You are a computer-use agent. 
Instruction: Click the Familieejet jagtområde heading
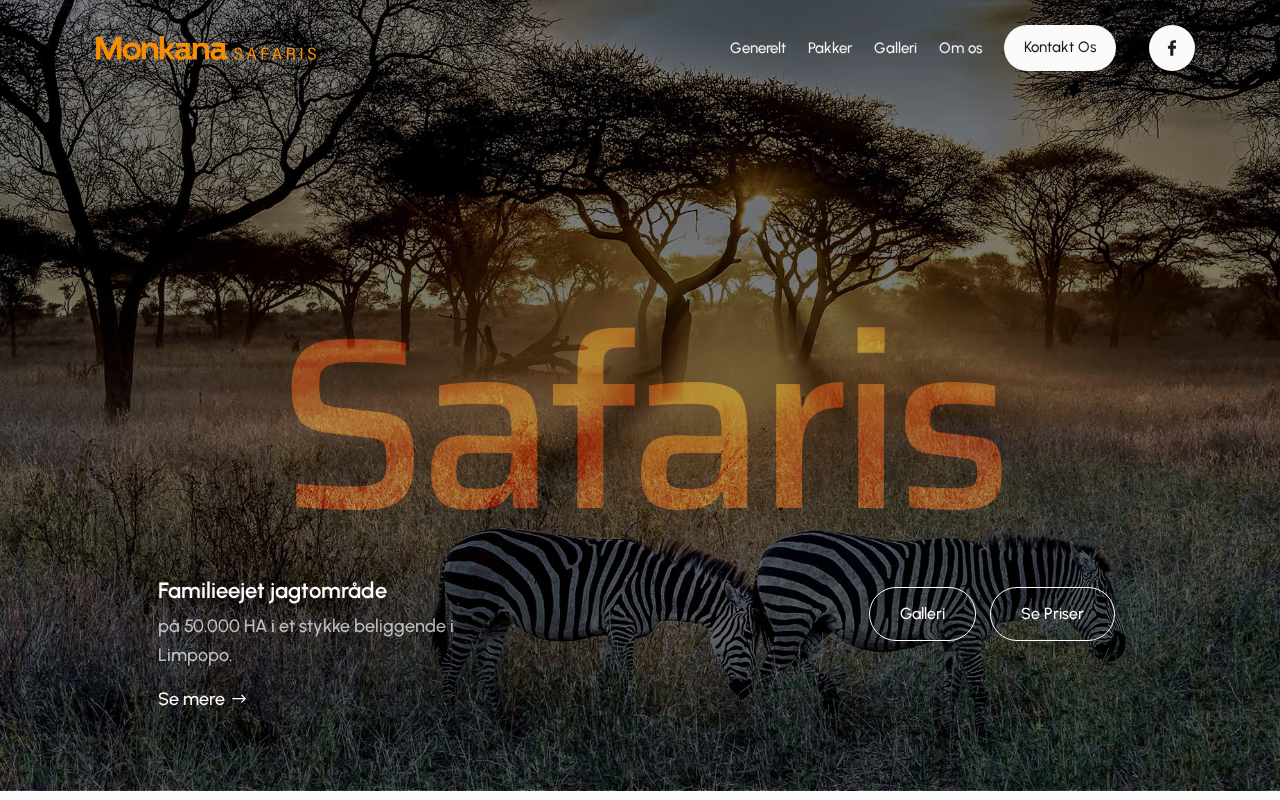[272, 591]
